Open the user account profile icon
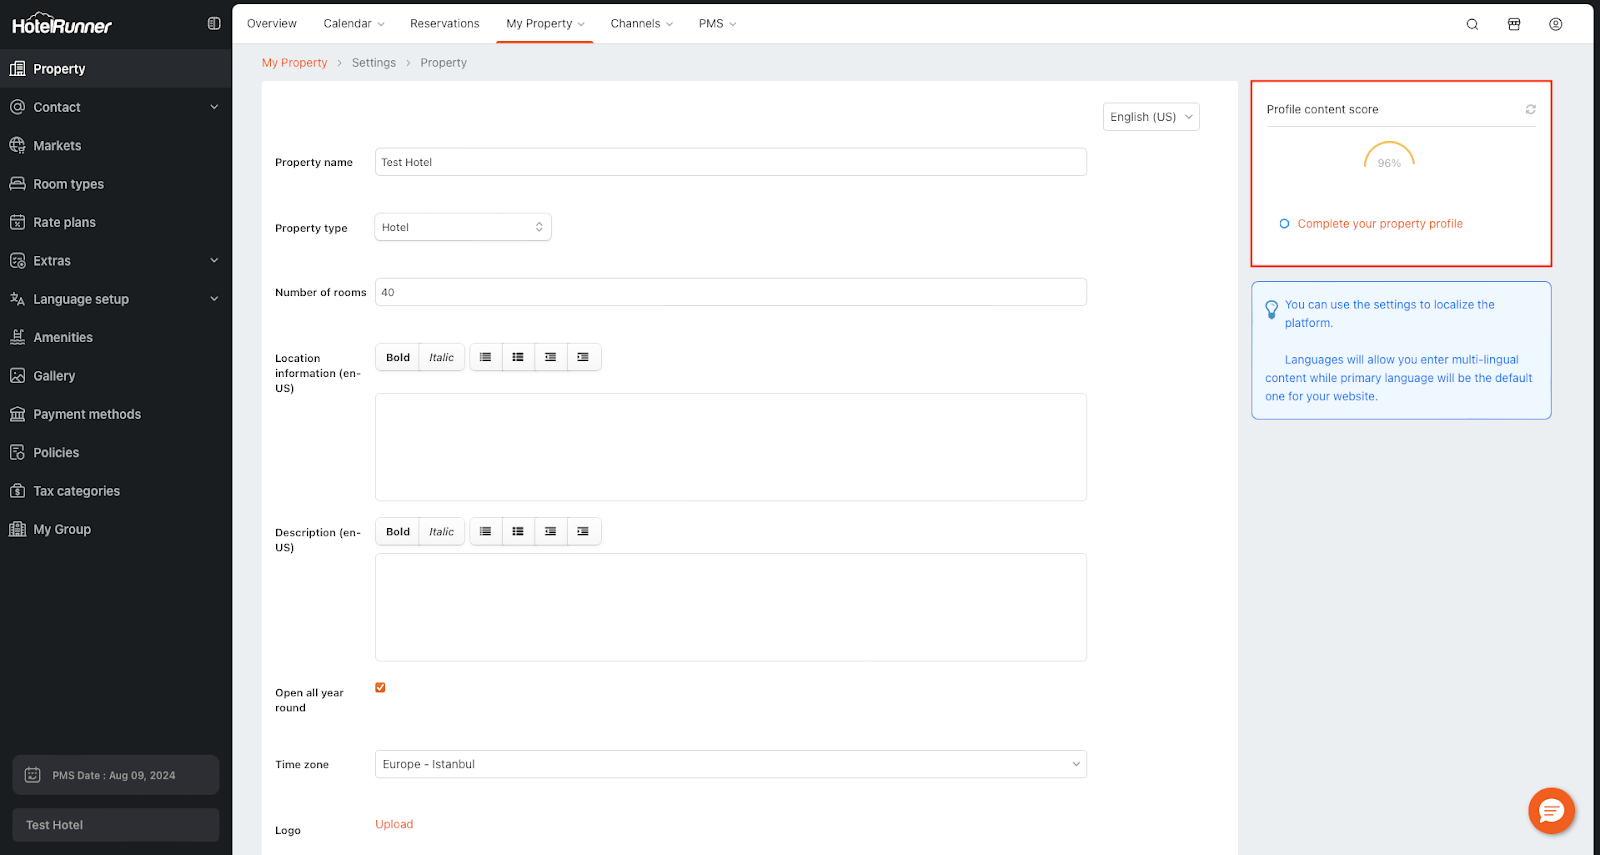Screen dimensions: 1600x855 pyautogui.click(x=1555, y=24)
